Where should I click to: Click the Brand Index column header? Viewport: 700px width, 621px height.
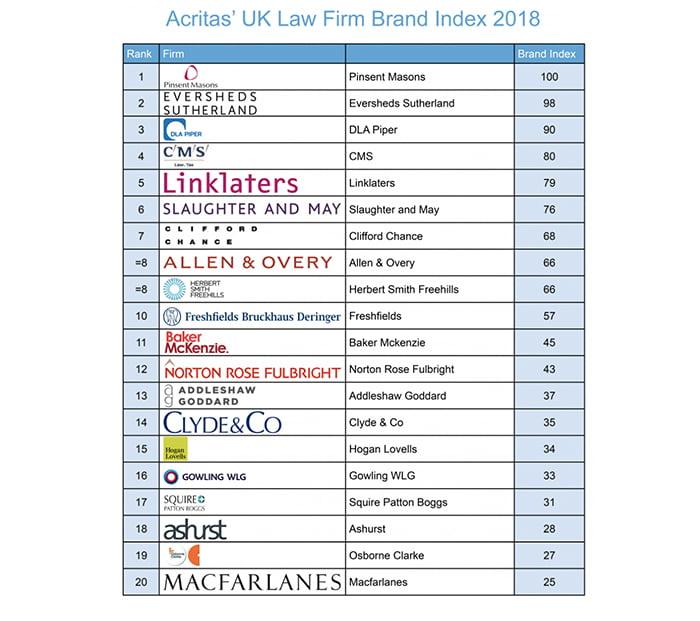click(x=546, y=54)
